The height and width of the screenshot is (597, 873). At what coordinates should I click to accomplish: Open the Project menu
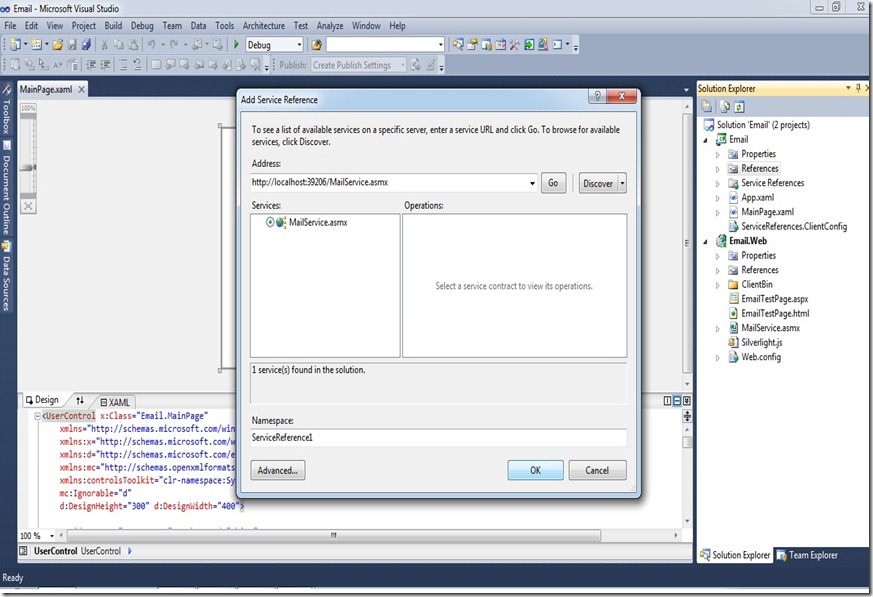point(84,26)
